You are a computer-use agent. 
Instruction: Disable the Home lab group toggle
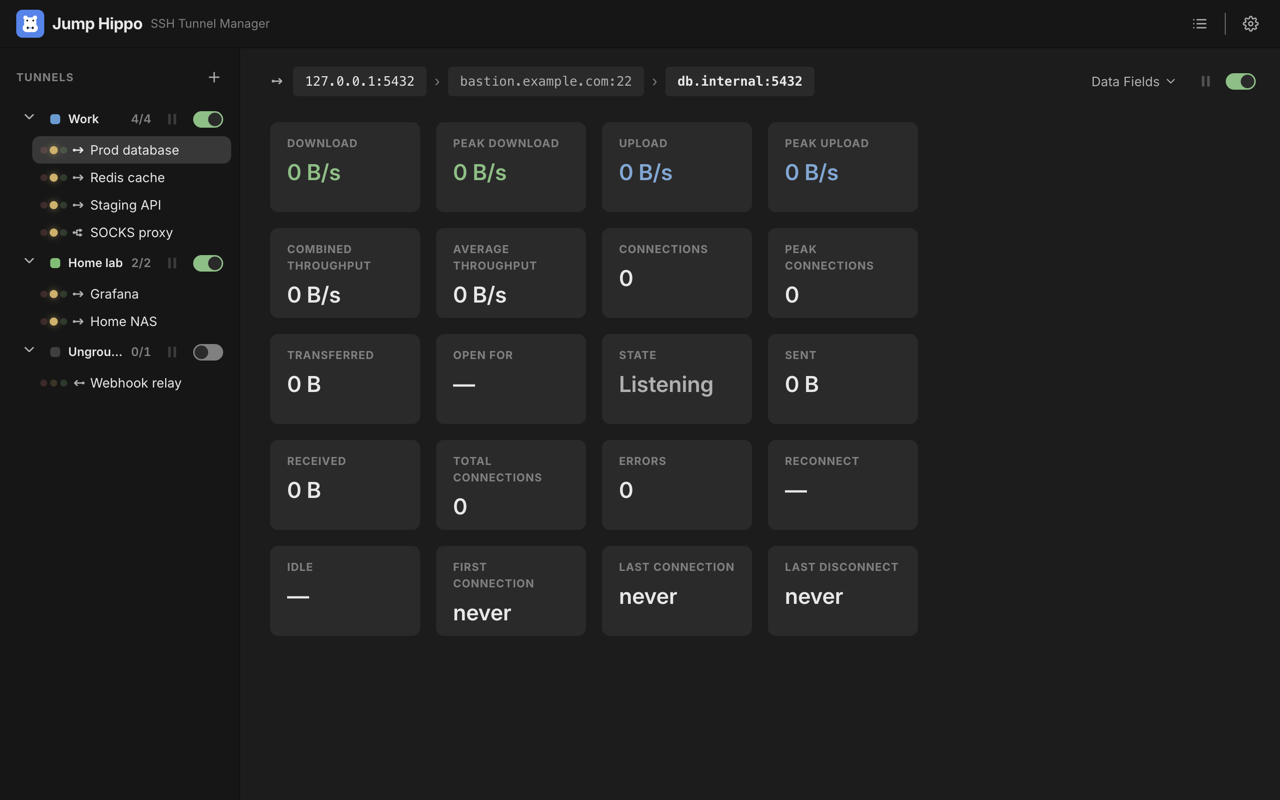(x=208, y=263)
